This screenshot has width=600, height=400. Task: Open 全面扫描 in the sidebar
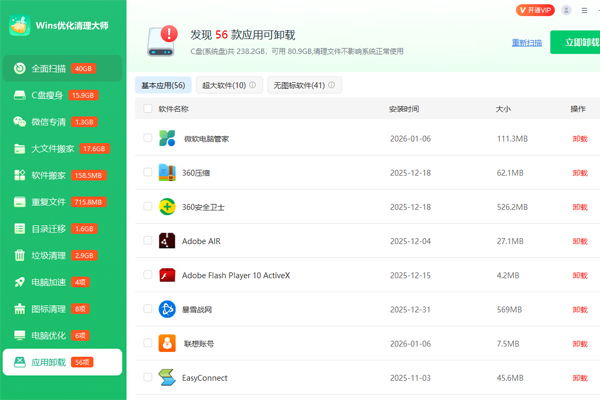(x=62, y=69)
